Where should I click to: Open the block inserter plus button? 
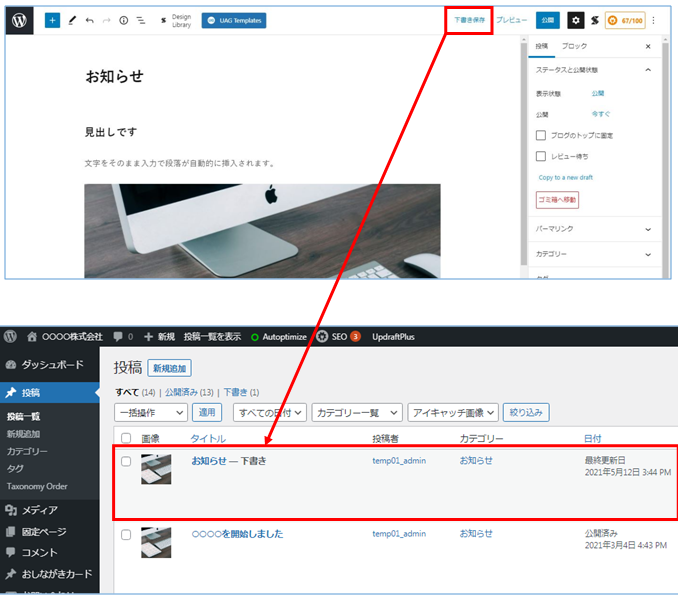52,20
